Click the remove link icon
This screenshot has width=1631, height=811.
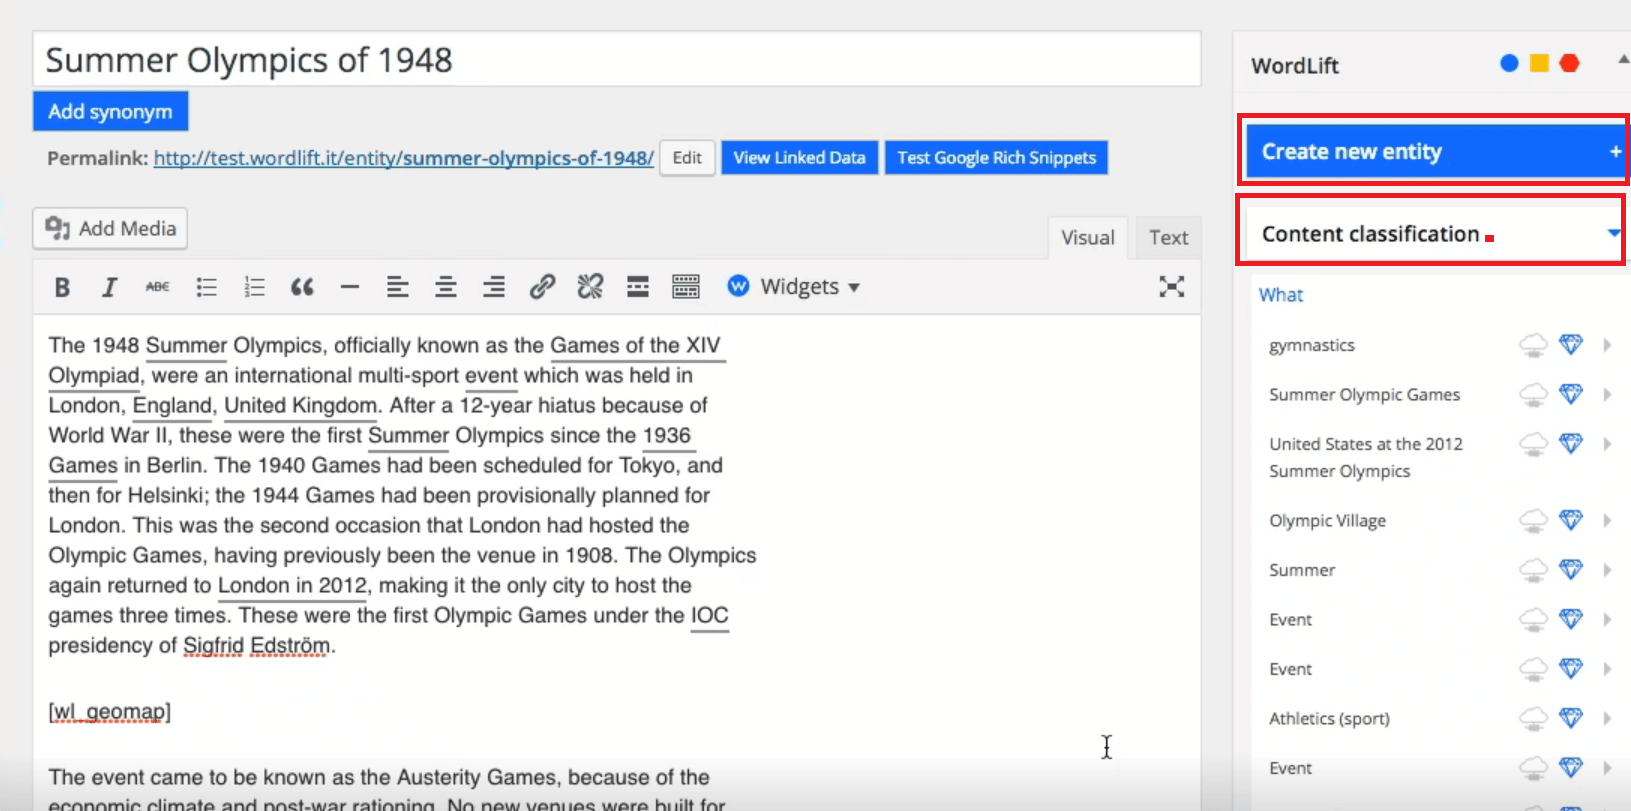[x=590, y=288]
